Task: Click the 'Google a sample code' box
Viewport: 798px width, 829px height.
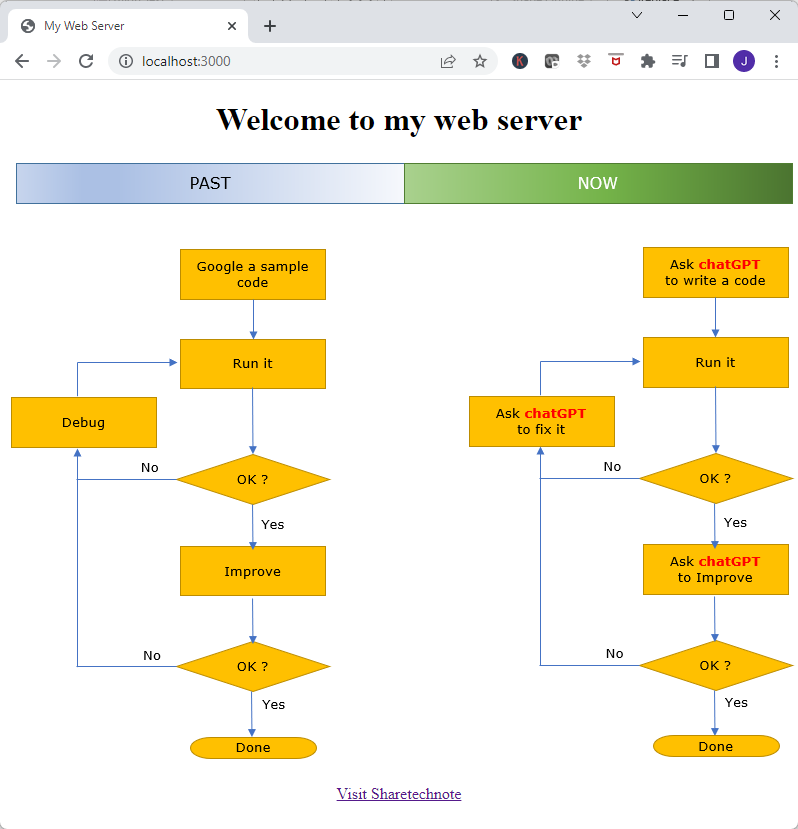Action: click(x=253, y=274)
